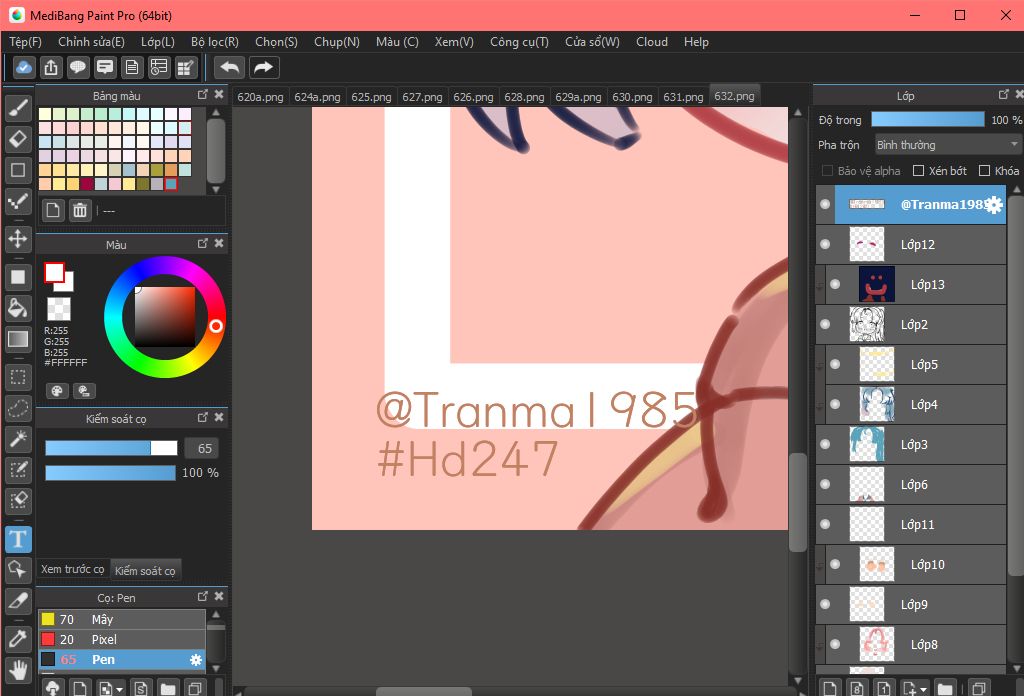Open the Bộ lọc(R) menu
1024x696 pixels.
coord(215,42)
